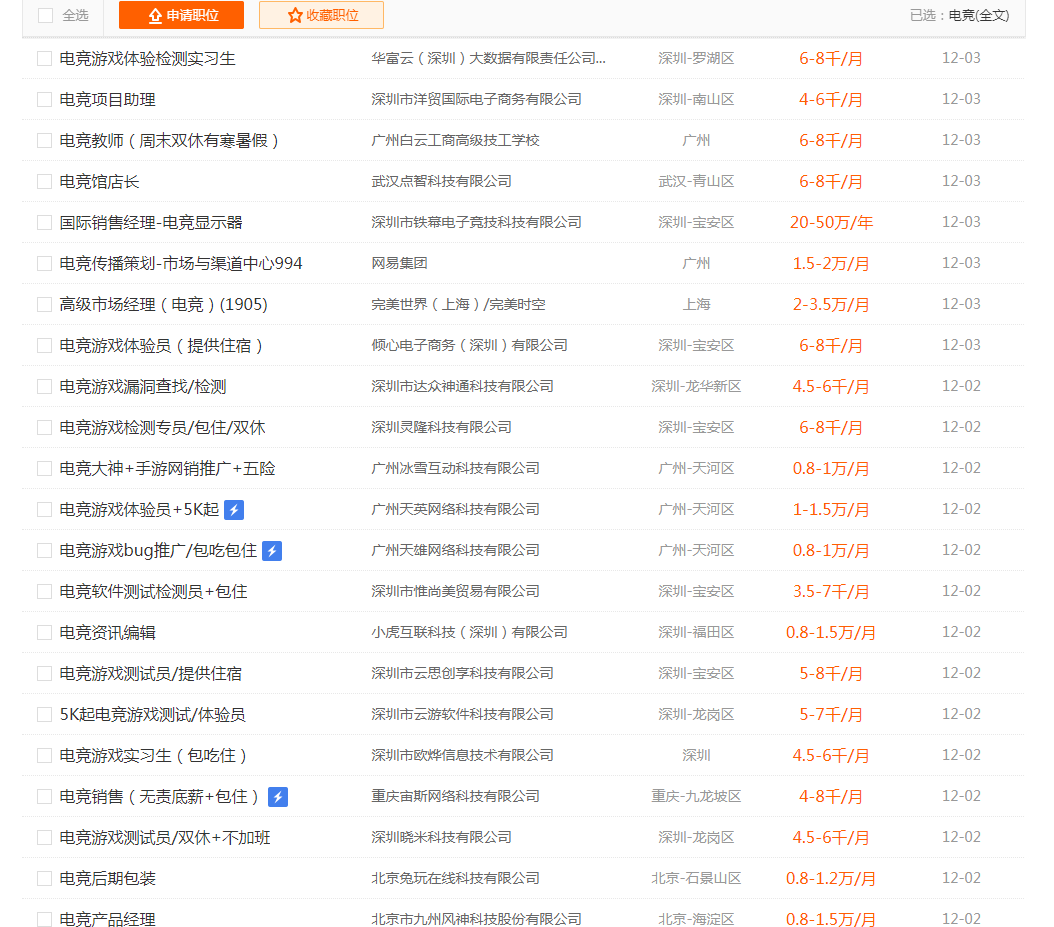Open job 电竞游戏体验检测实习生
1054x927 pixels.
point(148,59)
